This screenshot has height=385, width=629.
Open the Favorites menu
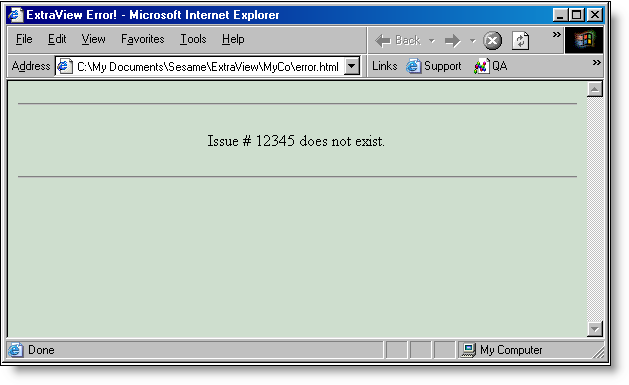pos(142,39)
